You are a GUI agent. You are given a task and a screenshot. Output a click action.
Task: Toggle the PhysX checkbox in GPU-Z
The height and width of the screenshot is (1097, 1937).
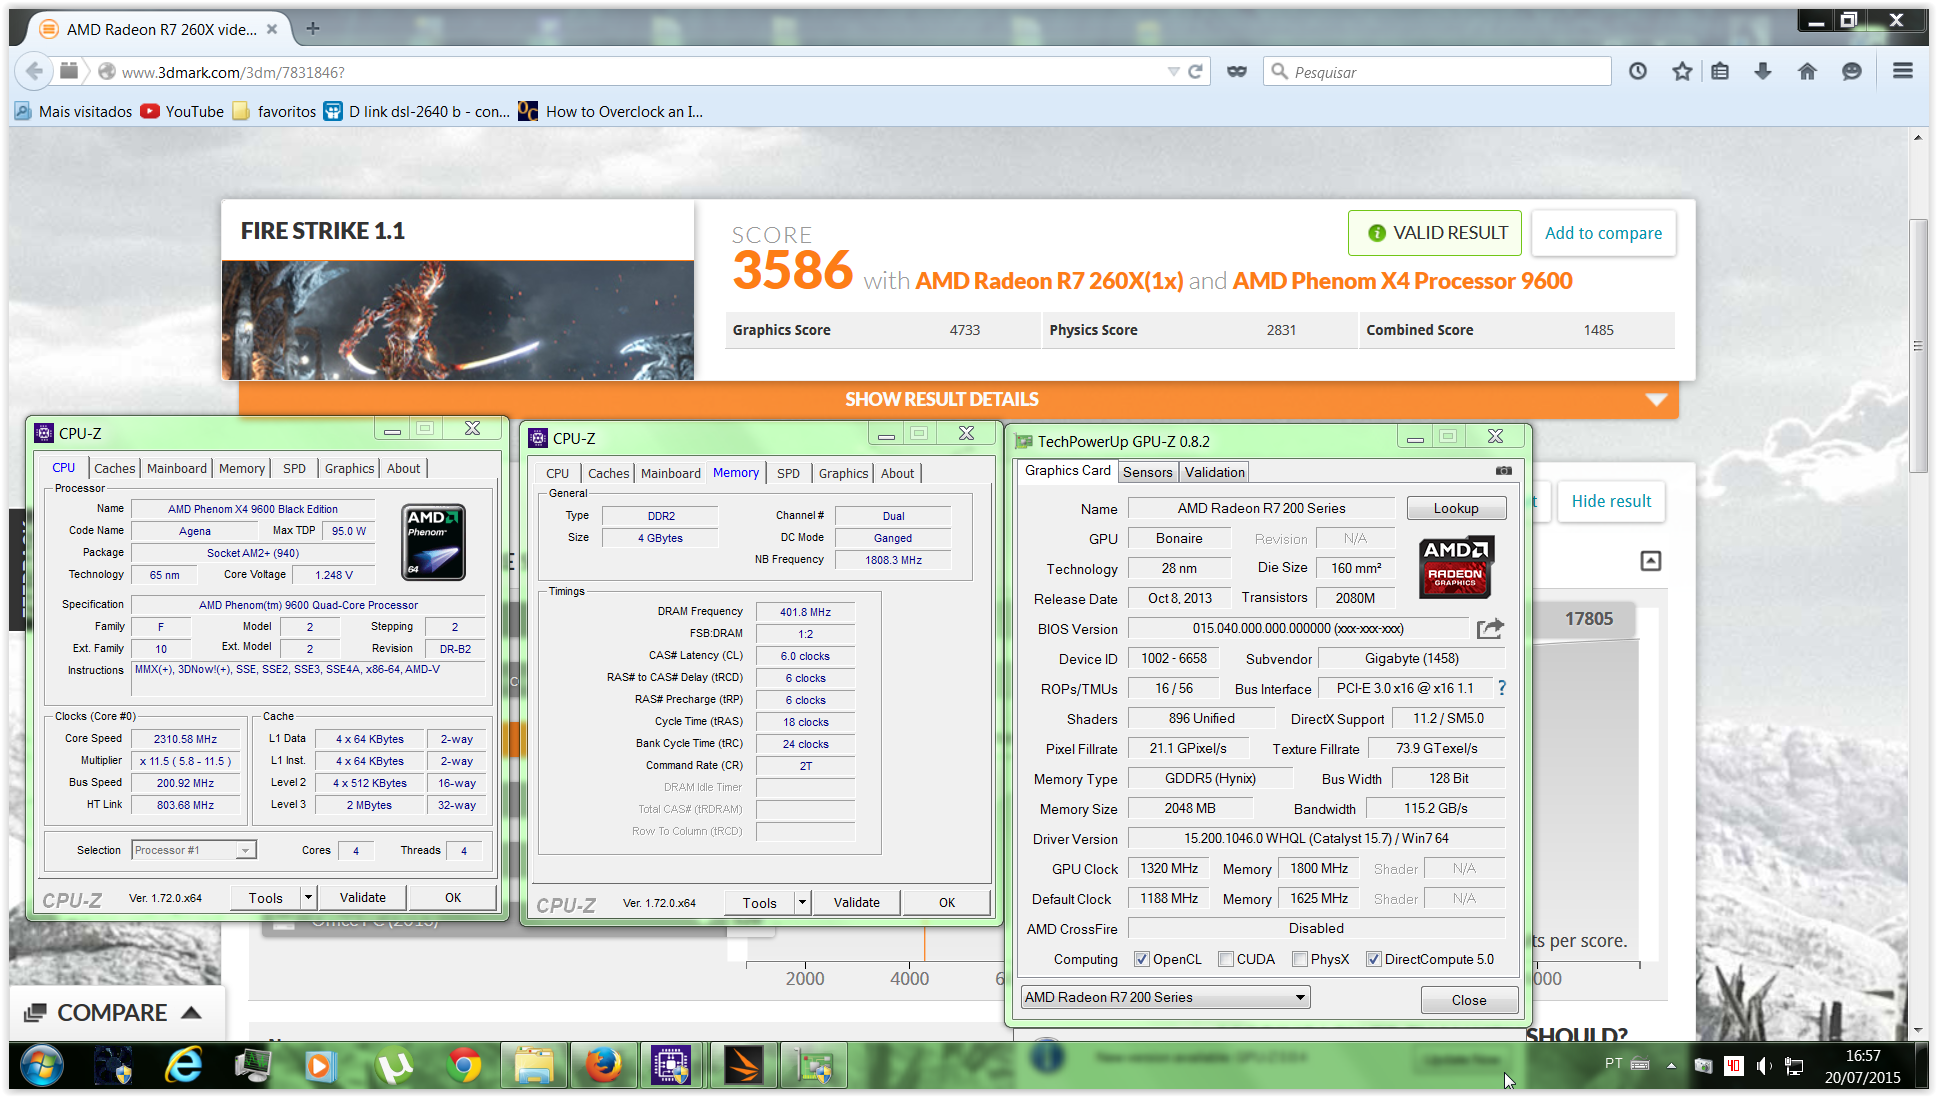pyautogui.click(x=1299, y=959)
